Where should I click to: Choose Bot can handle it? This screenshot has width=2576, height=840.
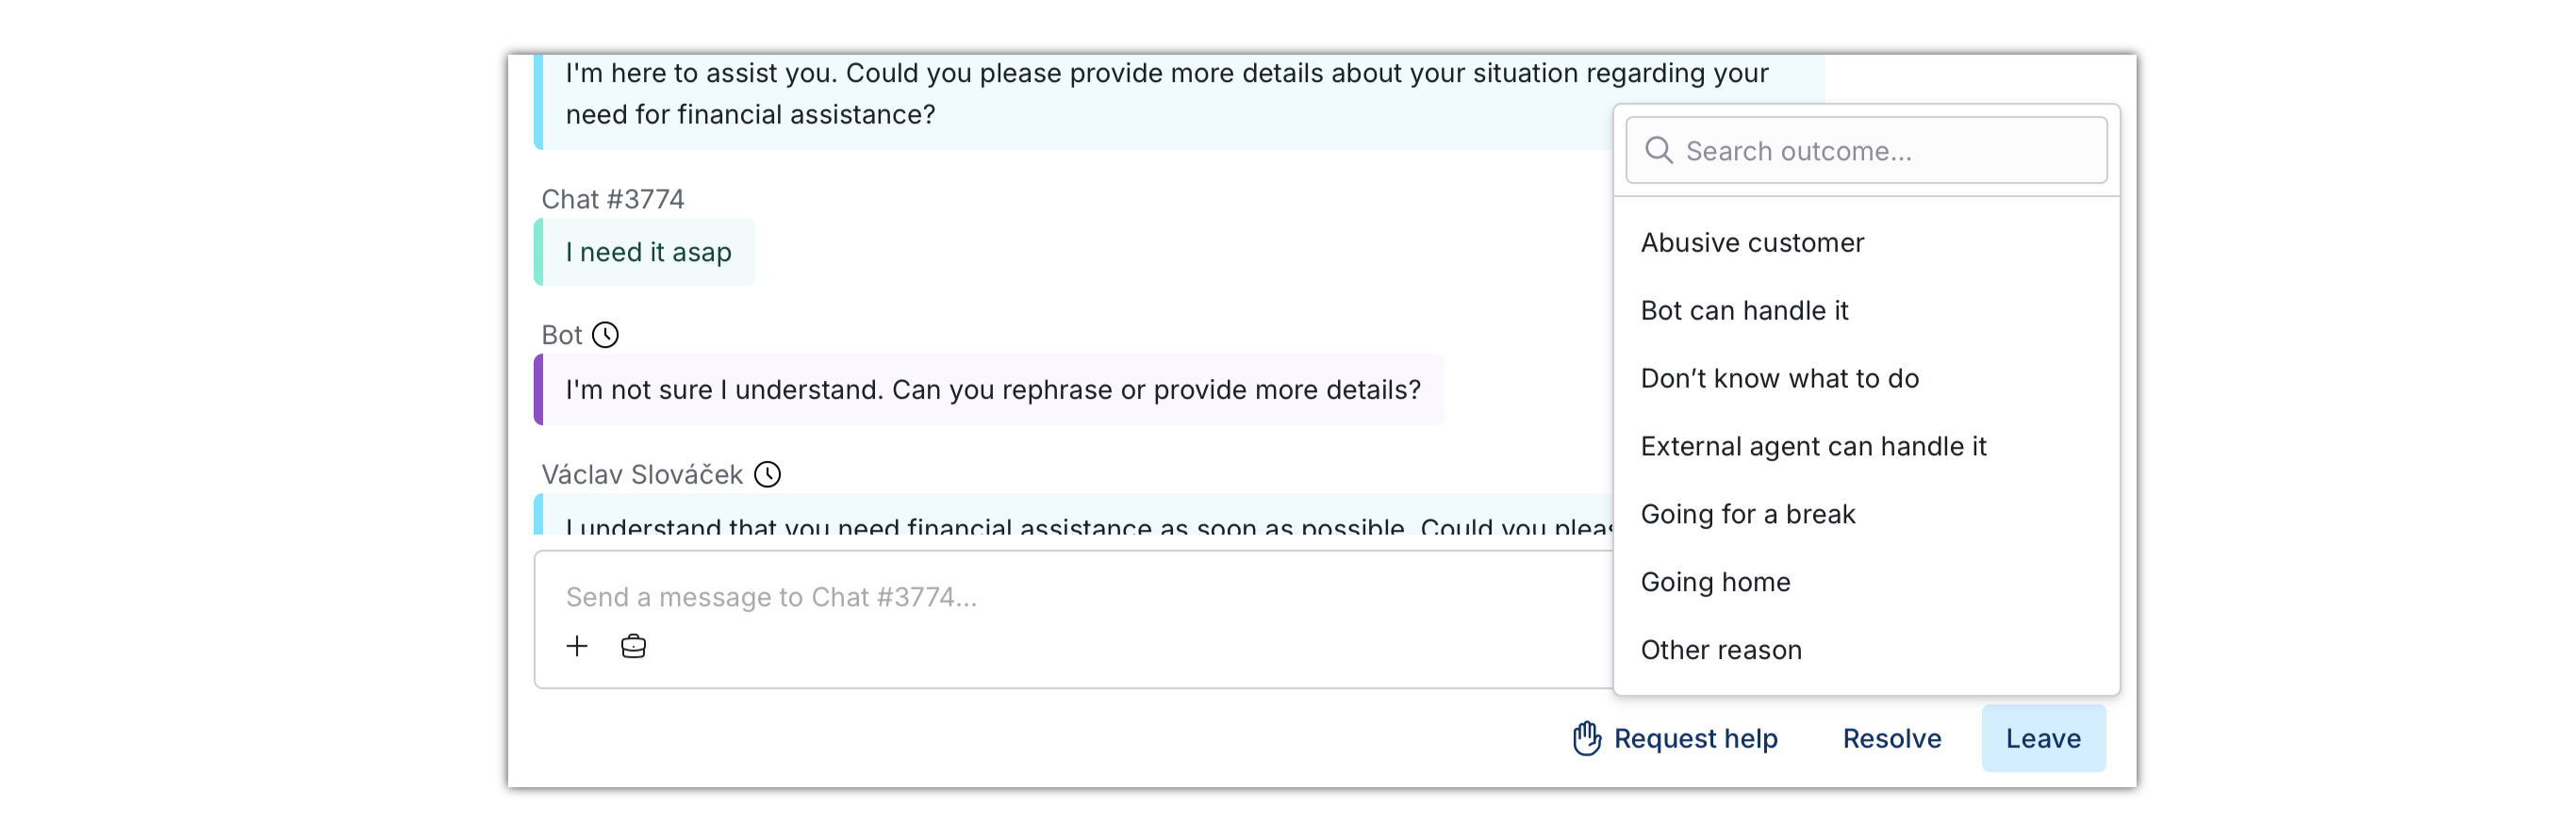coord(1866,311)
